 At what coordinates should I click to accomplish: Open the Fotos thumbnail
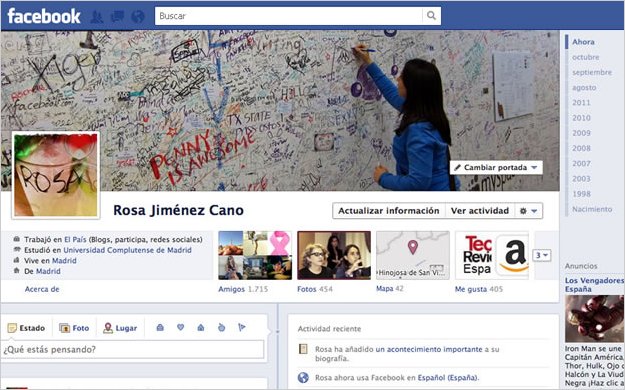[x=334, y=255]
